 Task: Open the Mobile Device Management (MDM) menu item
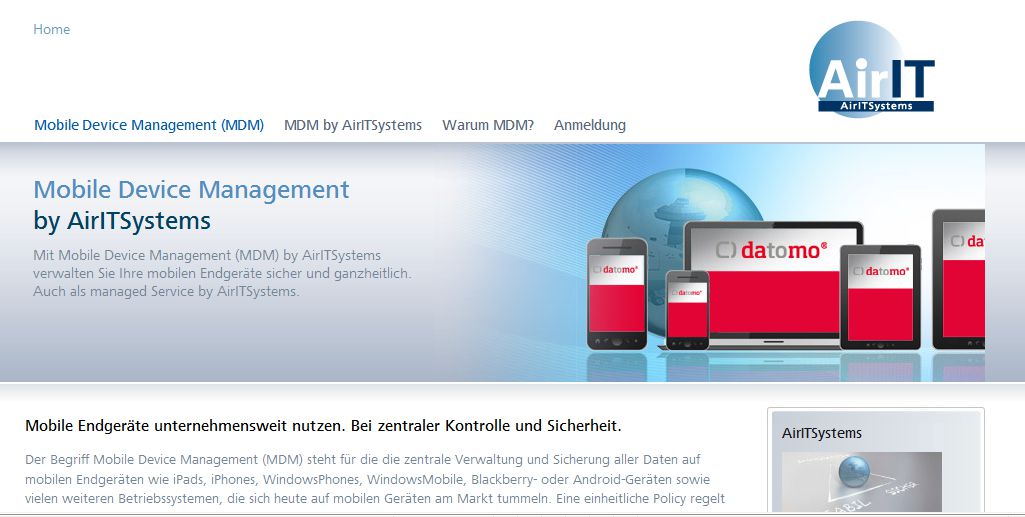pyautogui.click(x=149, y=125)
